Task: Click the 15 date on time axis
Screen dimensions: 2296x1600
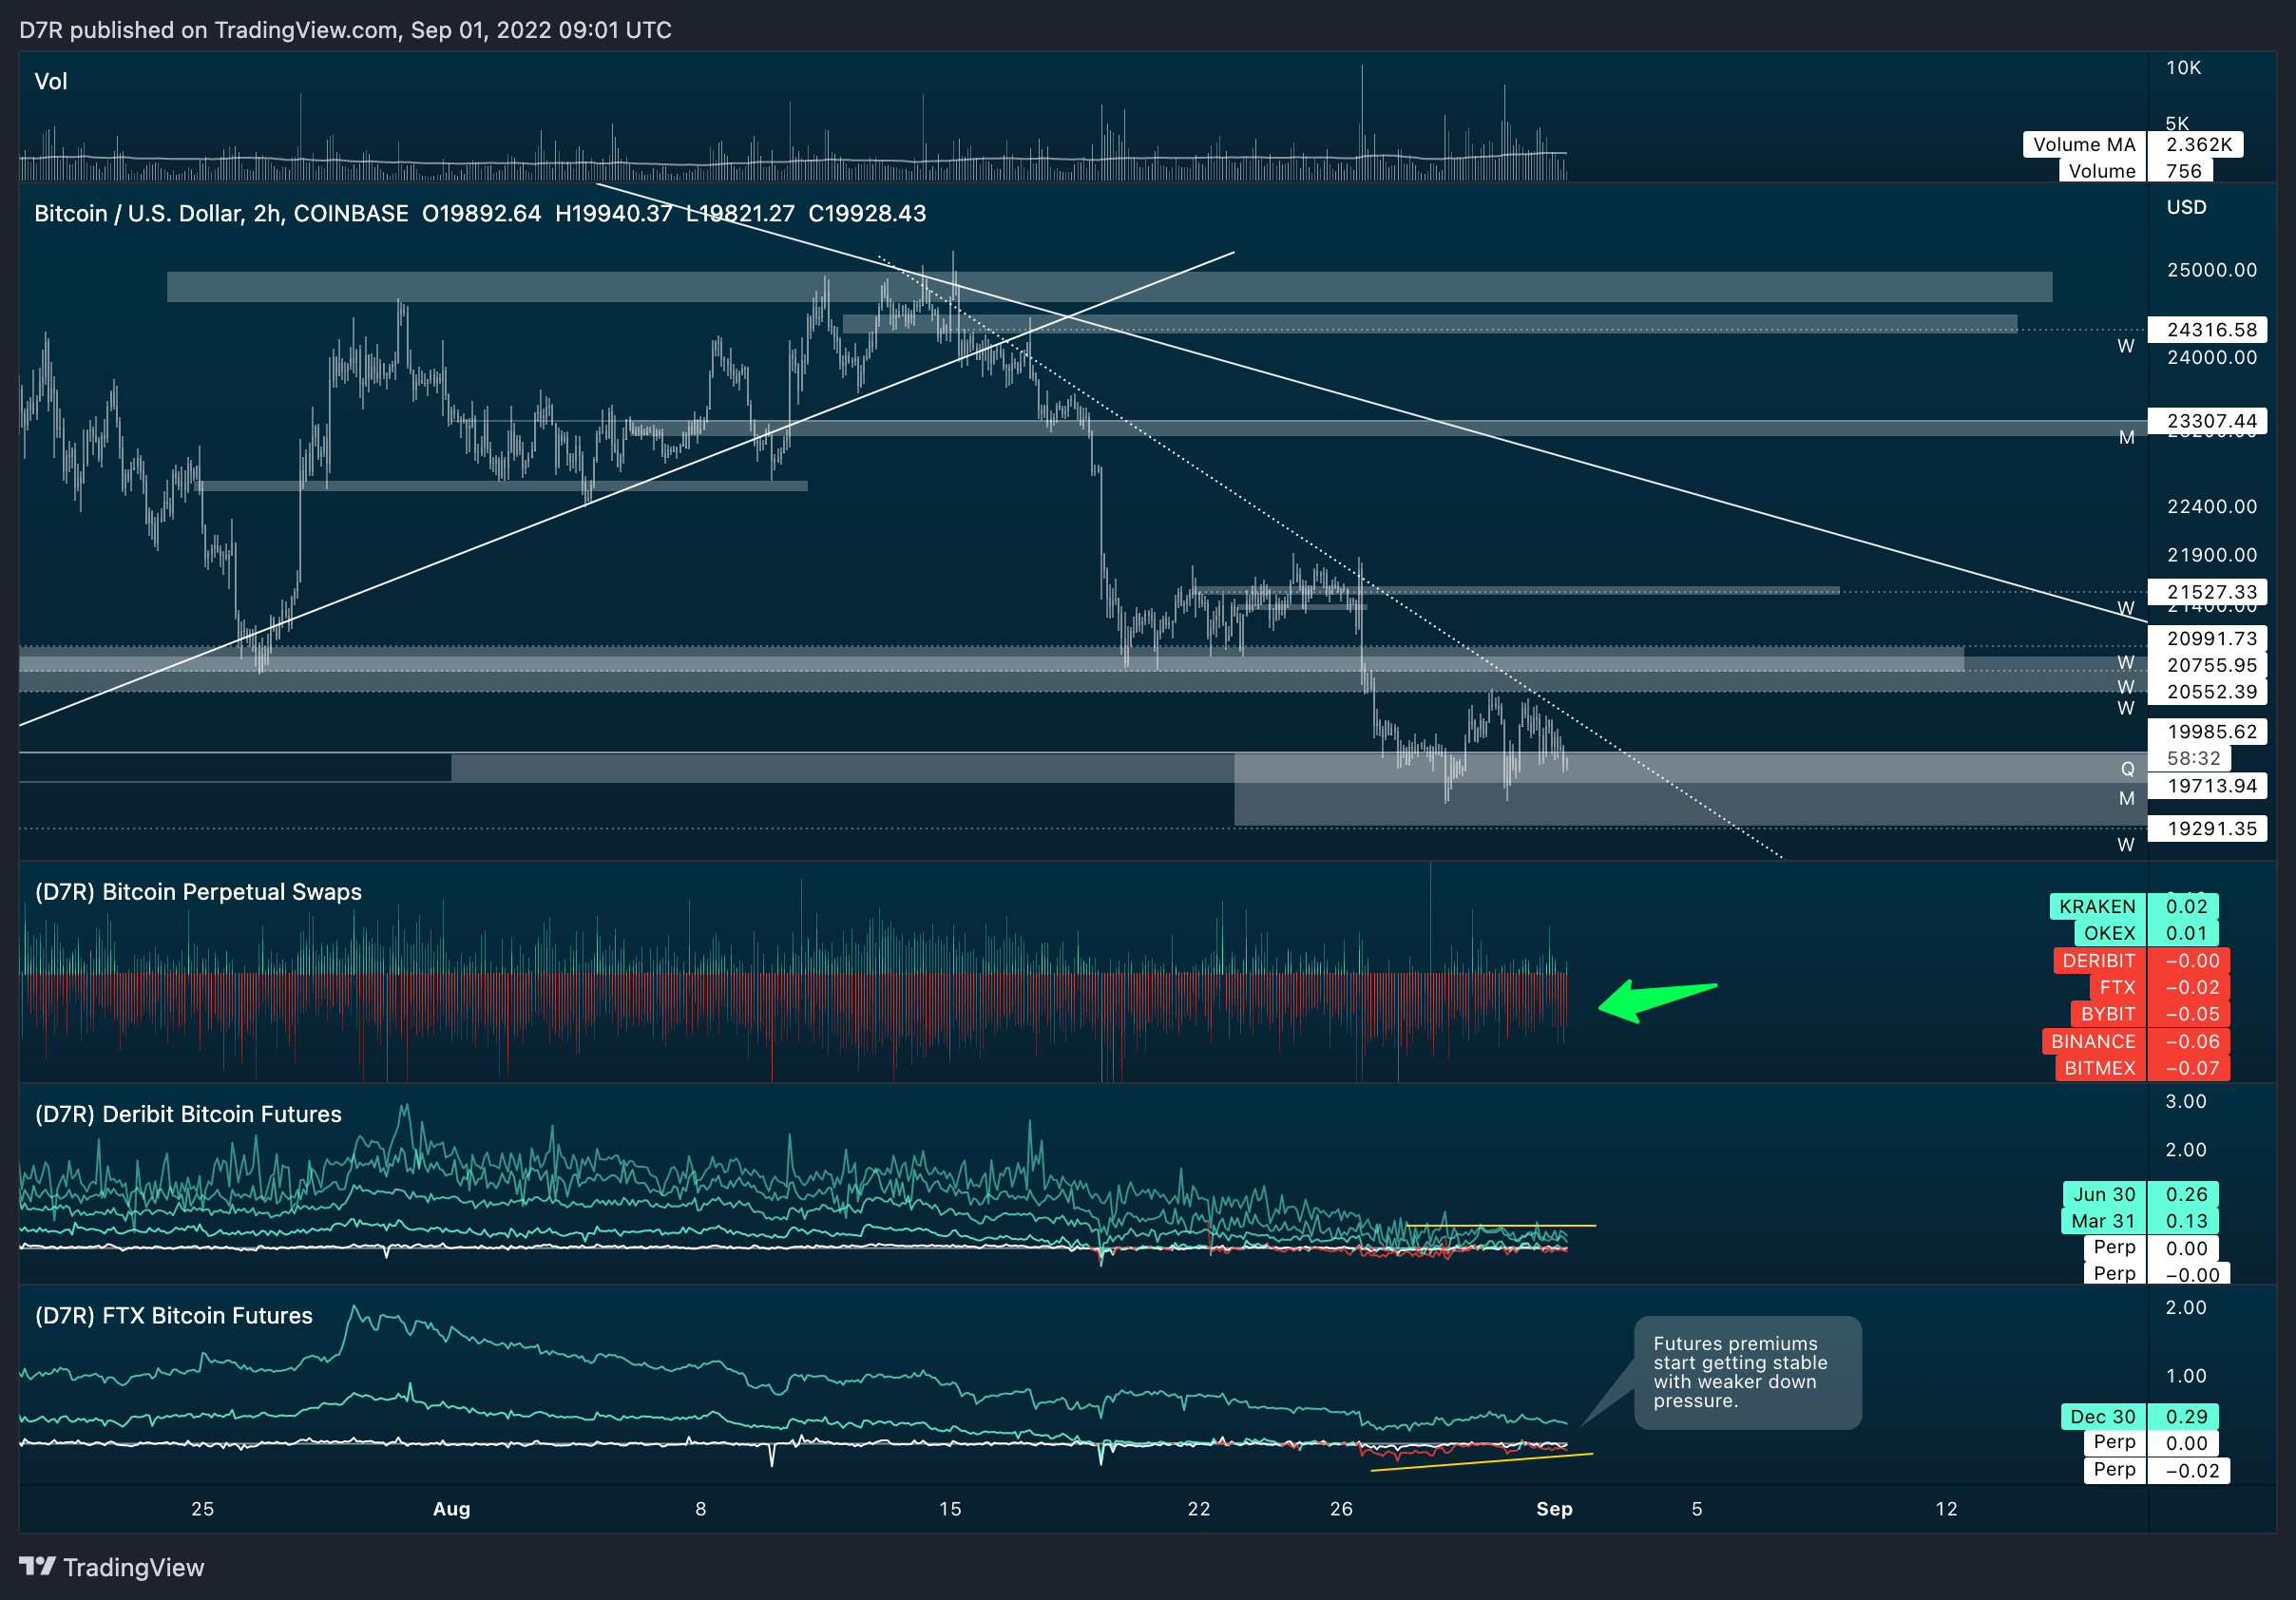Action: (x=950, y=1509)
